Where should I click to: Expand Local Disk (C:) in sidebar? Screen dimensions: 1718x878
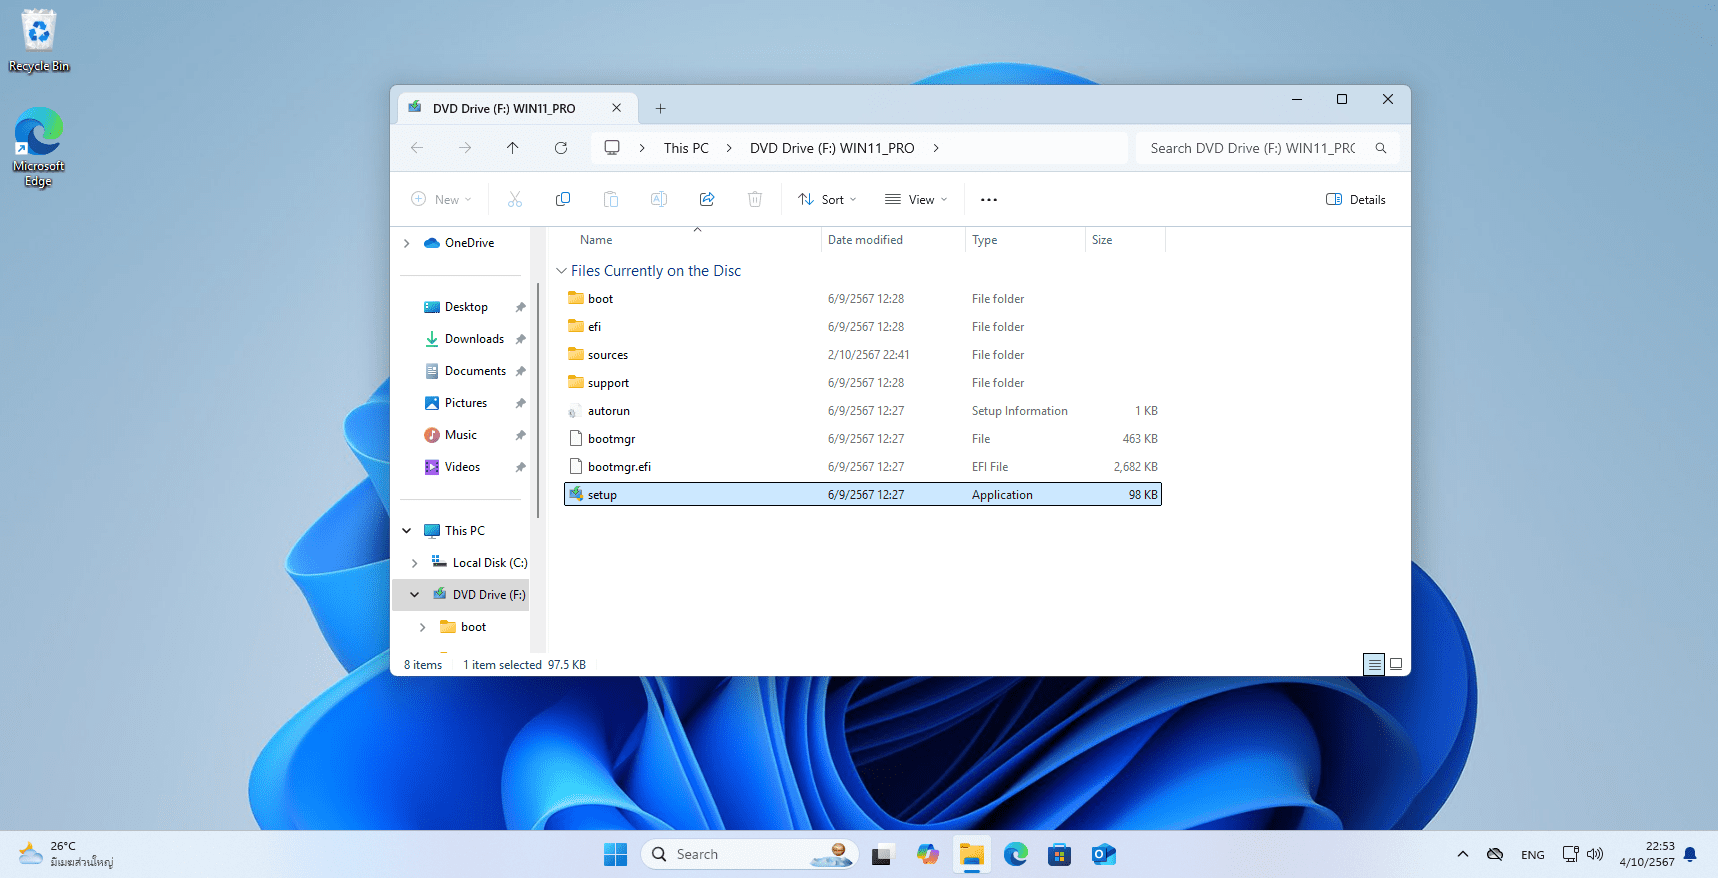click(x=415, y=563)
